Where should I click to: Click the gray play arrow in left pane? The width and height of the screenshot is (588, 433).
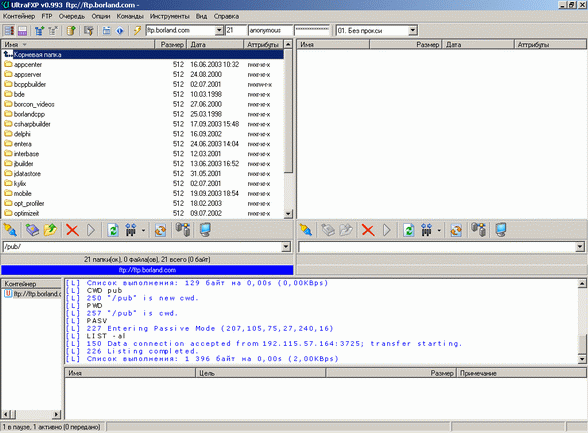[x=90, y=230]
